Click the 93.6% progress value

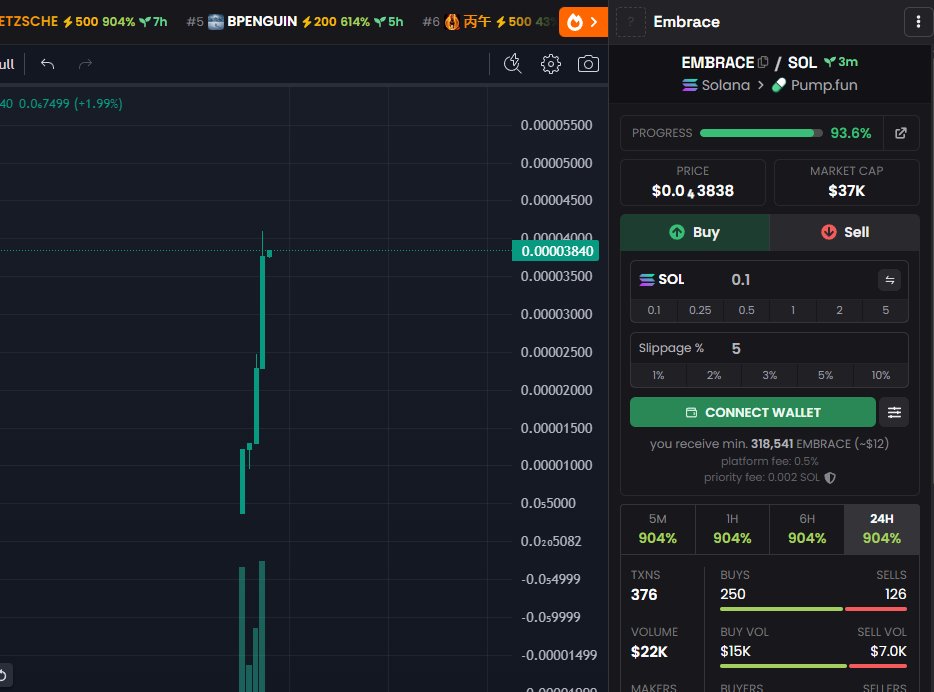point(851,133)
